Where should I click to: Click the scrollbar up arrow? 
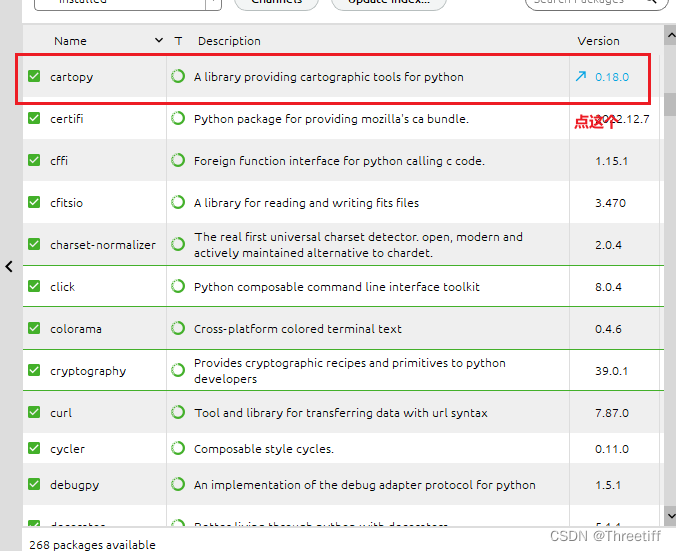[670, 35]
